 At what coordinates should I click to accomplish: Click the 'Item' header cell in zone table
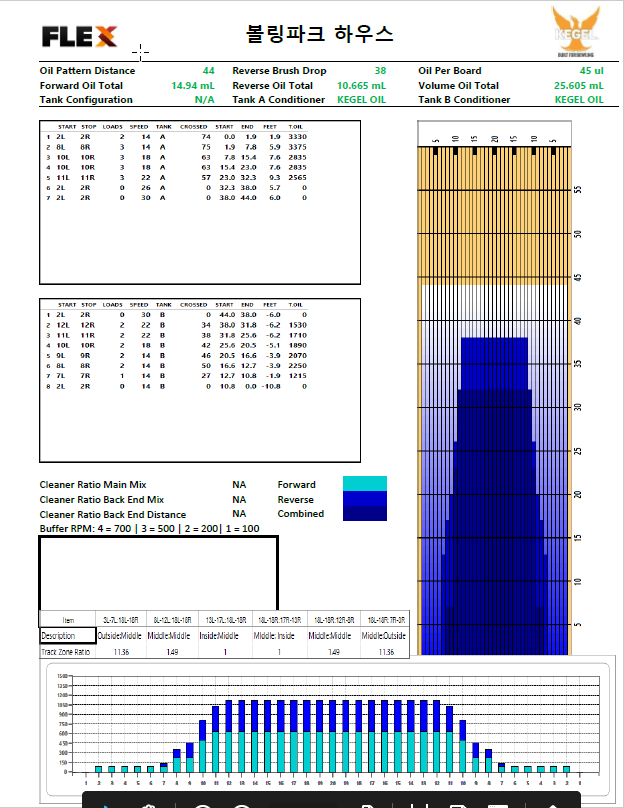point(68,620)
